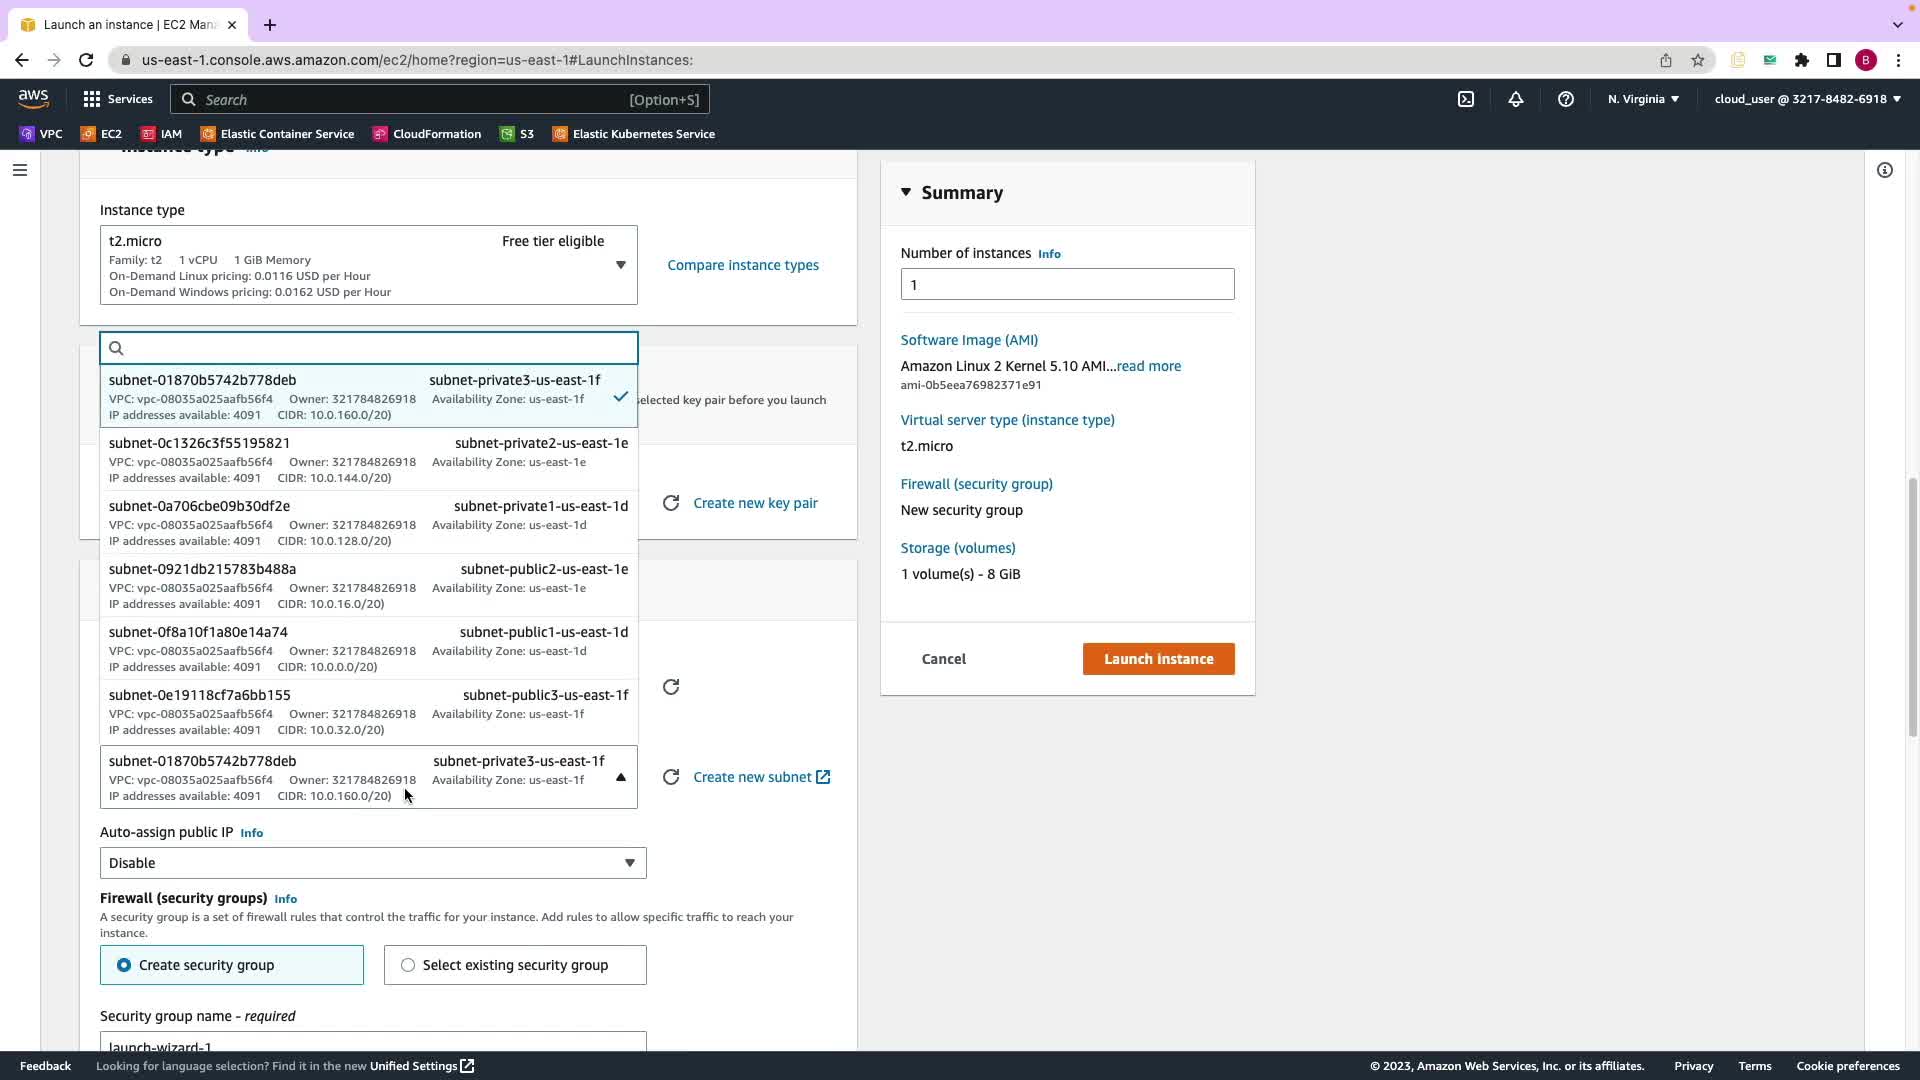Click refresh icon beside Create new key pair
Viewport: 1920px width, 1080px height.
pos(671,503)
